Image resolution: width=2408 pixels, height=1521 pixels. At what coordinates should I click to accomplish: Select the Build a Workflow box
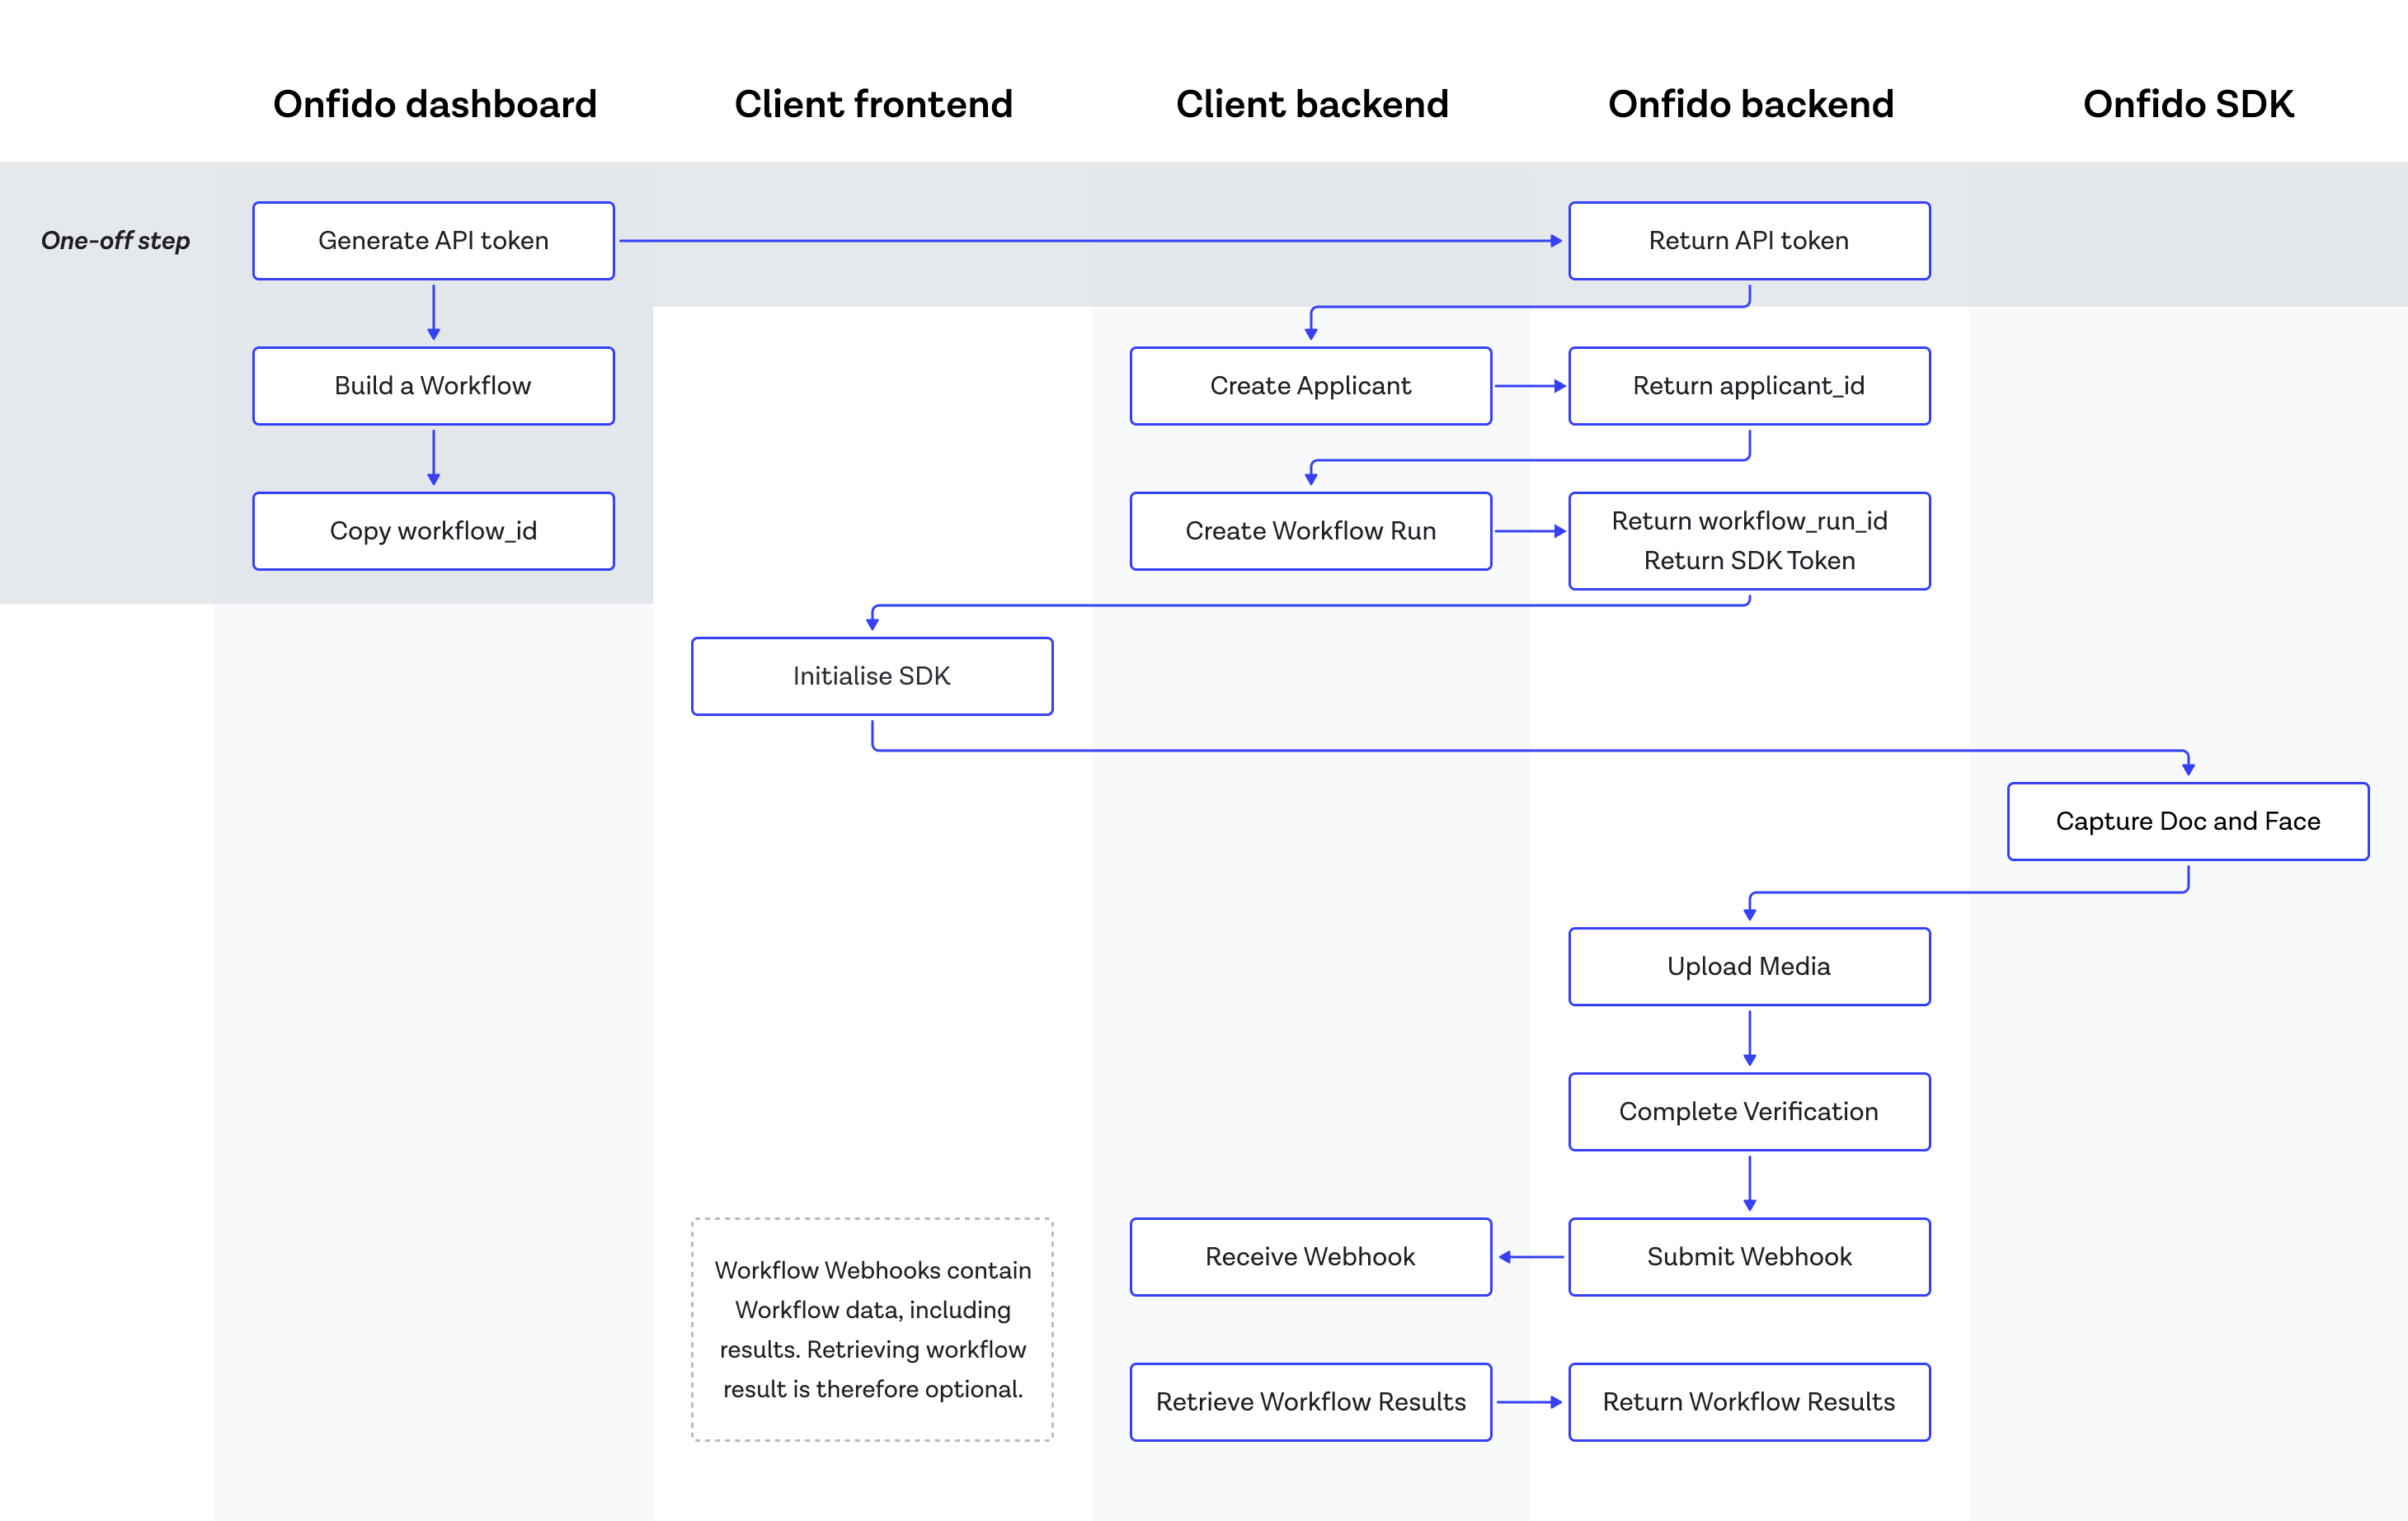(433, 386)
